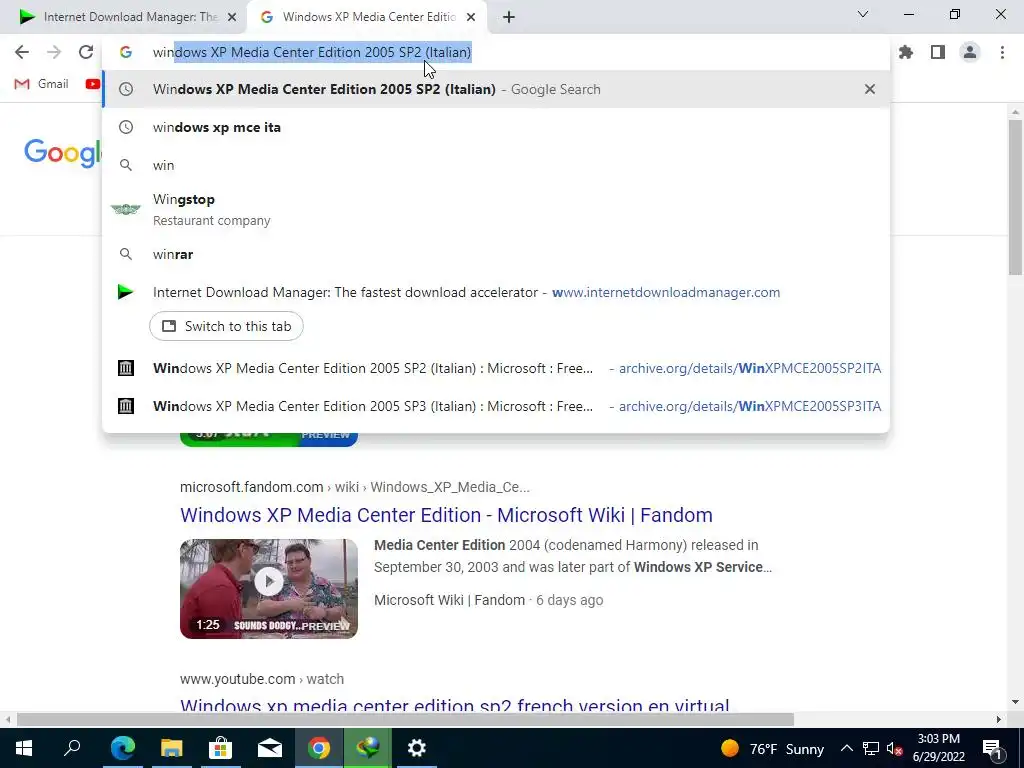Choose suggestion 'windows xp mce ita'
Screen dimensions: 1024x768
click(496, 127)
